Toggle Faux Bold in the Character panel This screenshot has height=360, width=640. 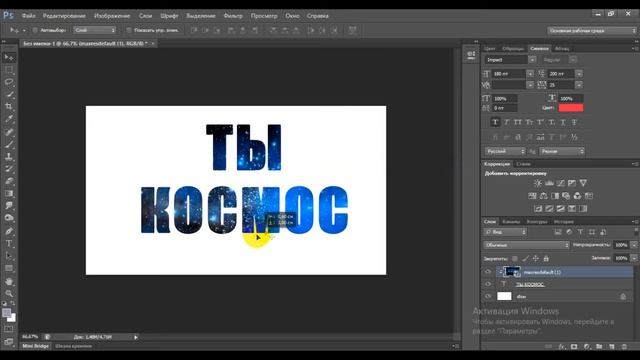point(495,122)
